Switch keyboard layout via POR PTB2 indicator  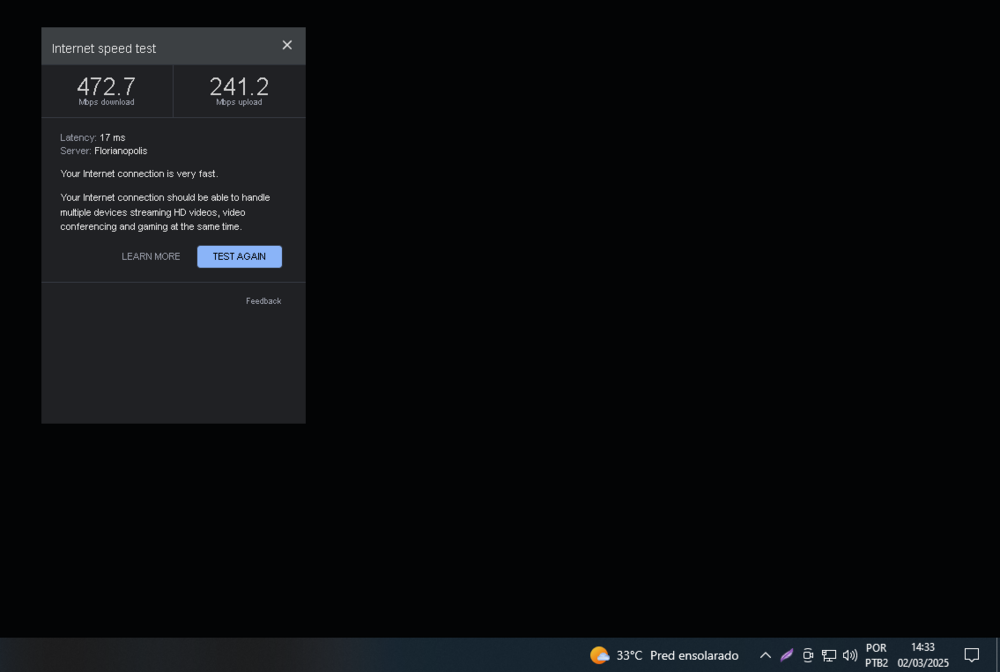[x=877, y=655]
